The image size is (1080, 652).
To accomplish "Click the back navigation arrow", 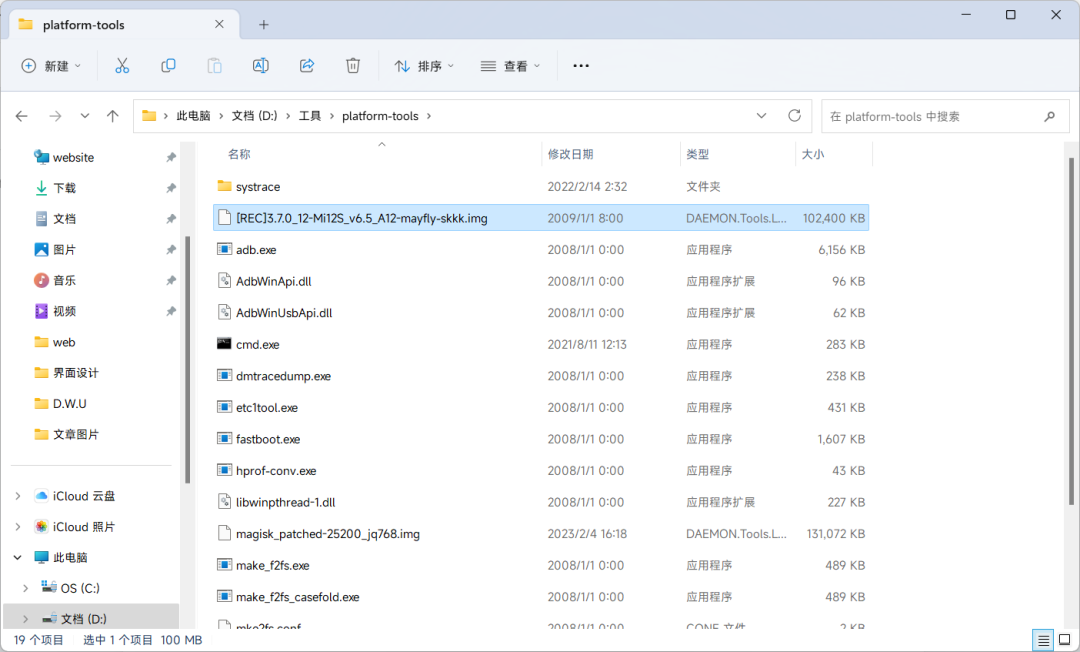I will click(x=22, y=115).
